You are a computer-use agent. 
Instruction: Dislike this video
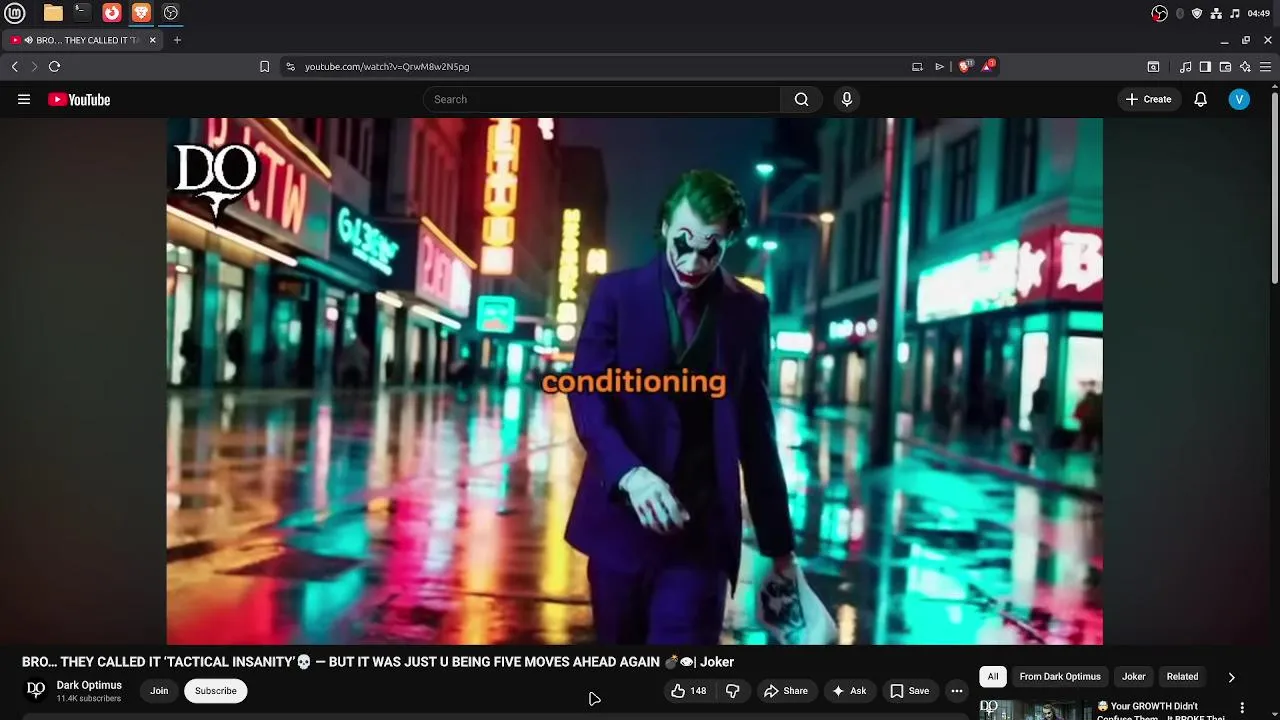pos(733,691)
